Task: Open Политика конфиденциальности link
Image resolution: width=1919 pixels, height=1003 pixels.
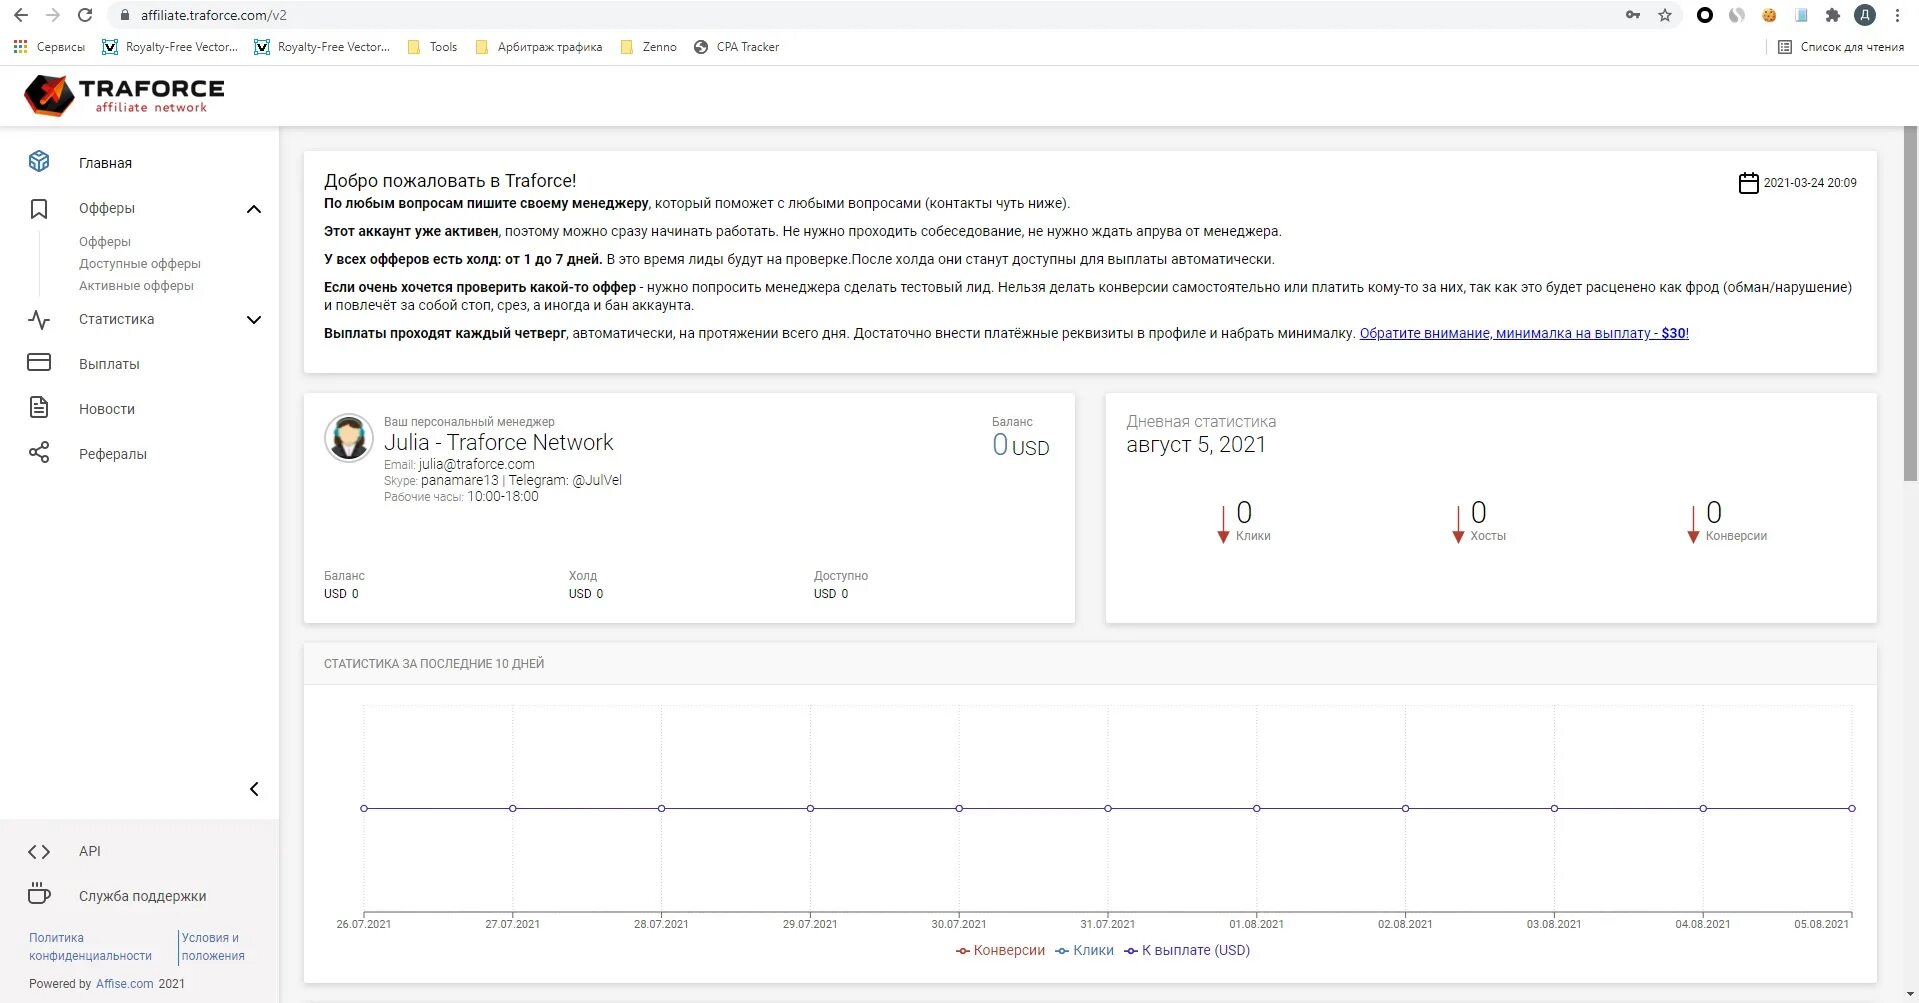Action: (90, 946)
